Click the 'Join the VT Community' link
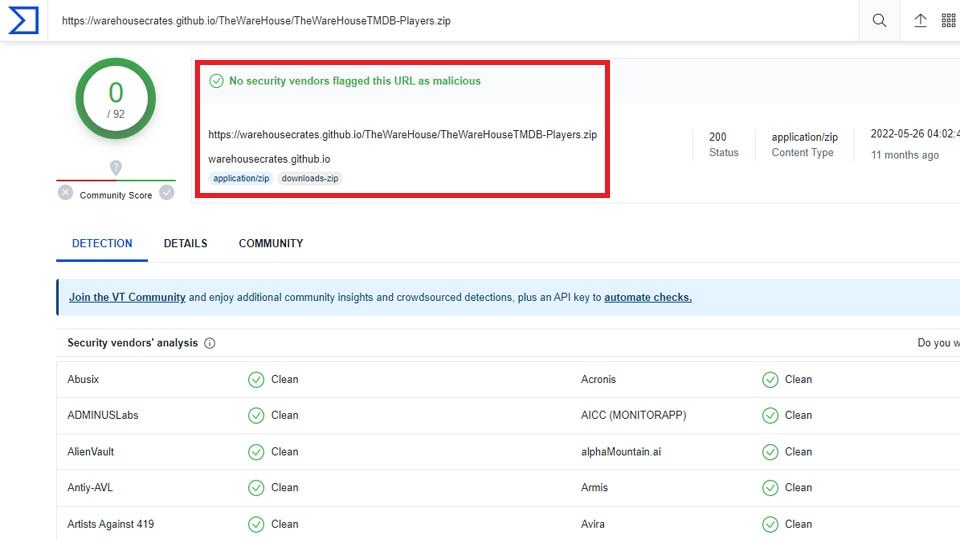 [127, 297]
